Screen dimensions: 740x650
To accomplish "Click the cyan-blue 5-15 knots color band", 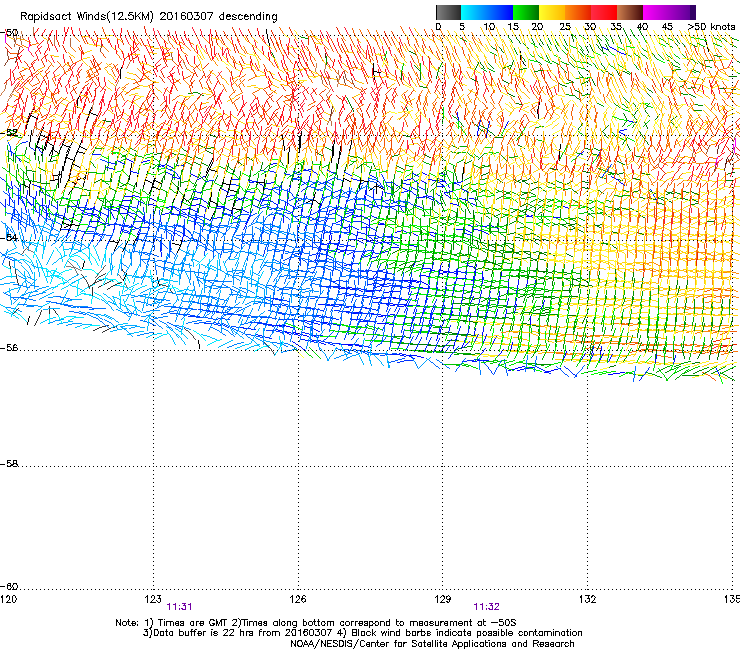I will tap(487, 12).
